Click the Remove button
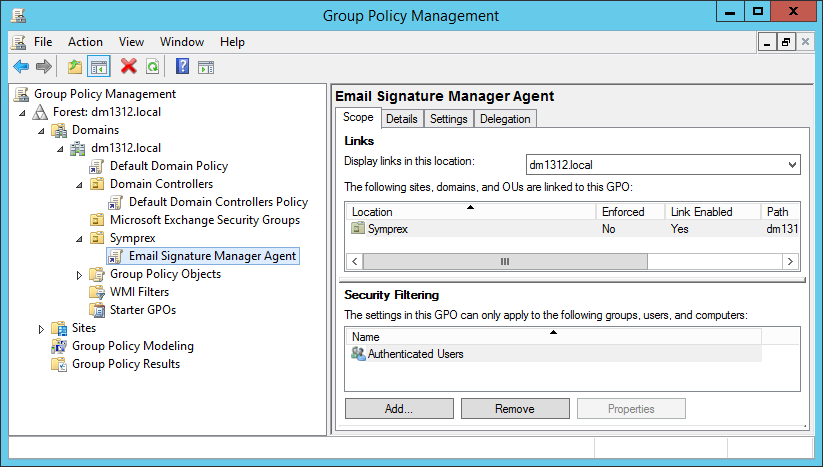This screenshot has height=467, width=823. 515,409
